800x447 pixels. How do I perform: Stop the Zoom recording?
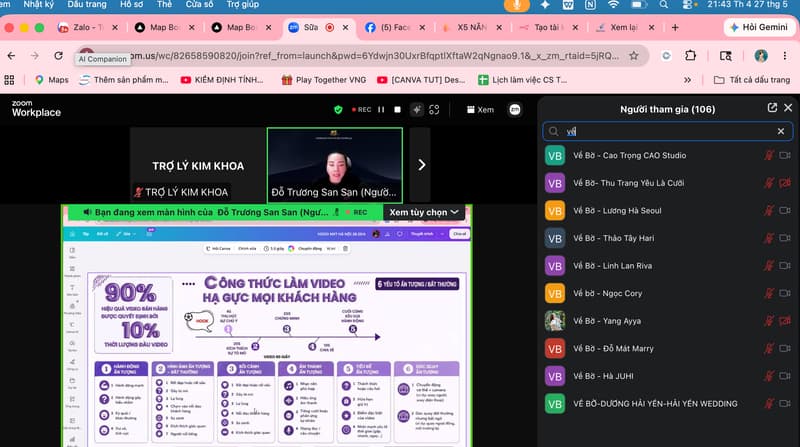tap(397, 110)
